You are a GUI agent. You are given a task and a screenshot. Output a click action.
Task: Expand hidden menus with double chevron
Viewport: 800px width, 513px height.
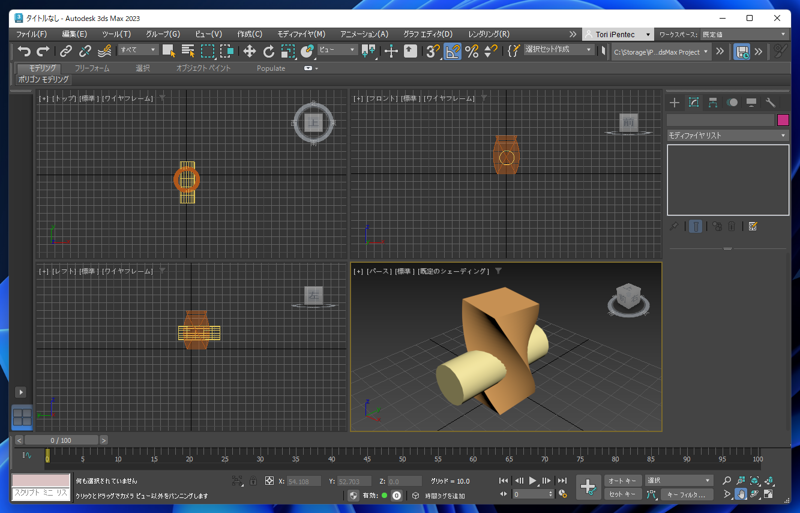pos(572,34)
